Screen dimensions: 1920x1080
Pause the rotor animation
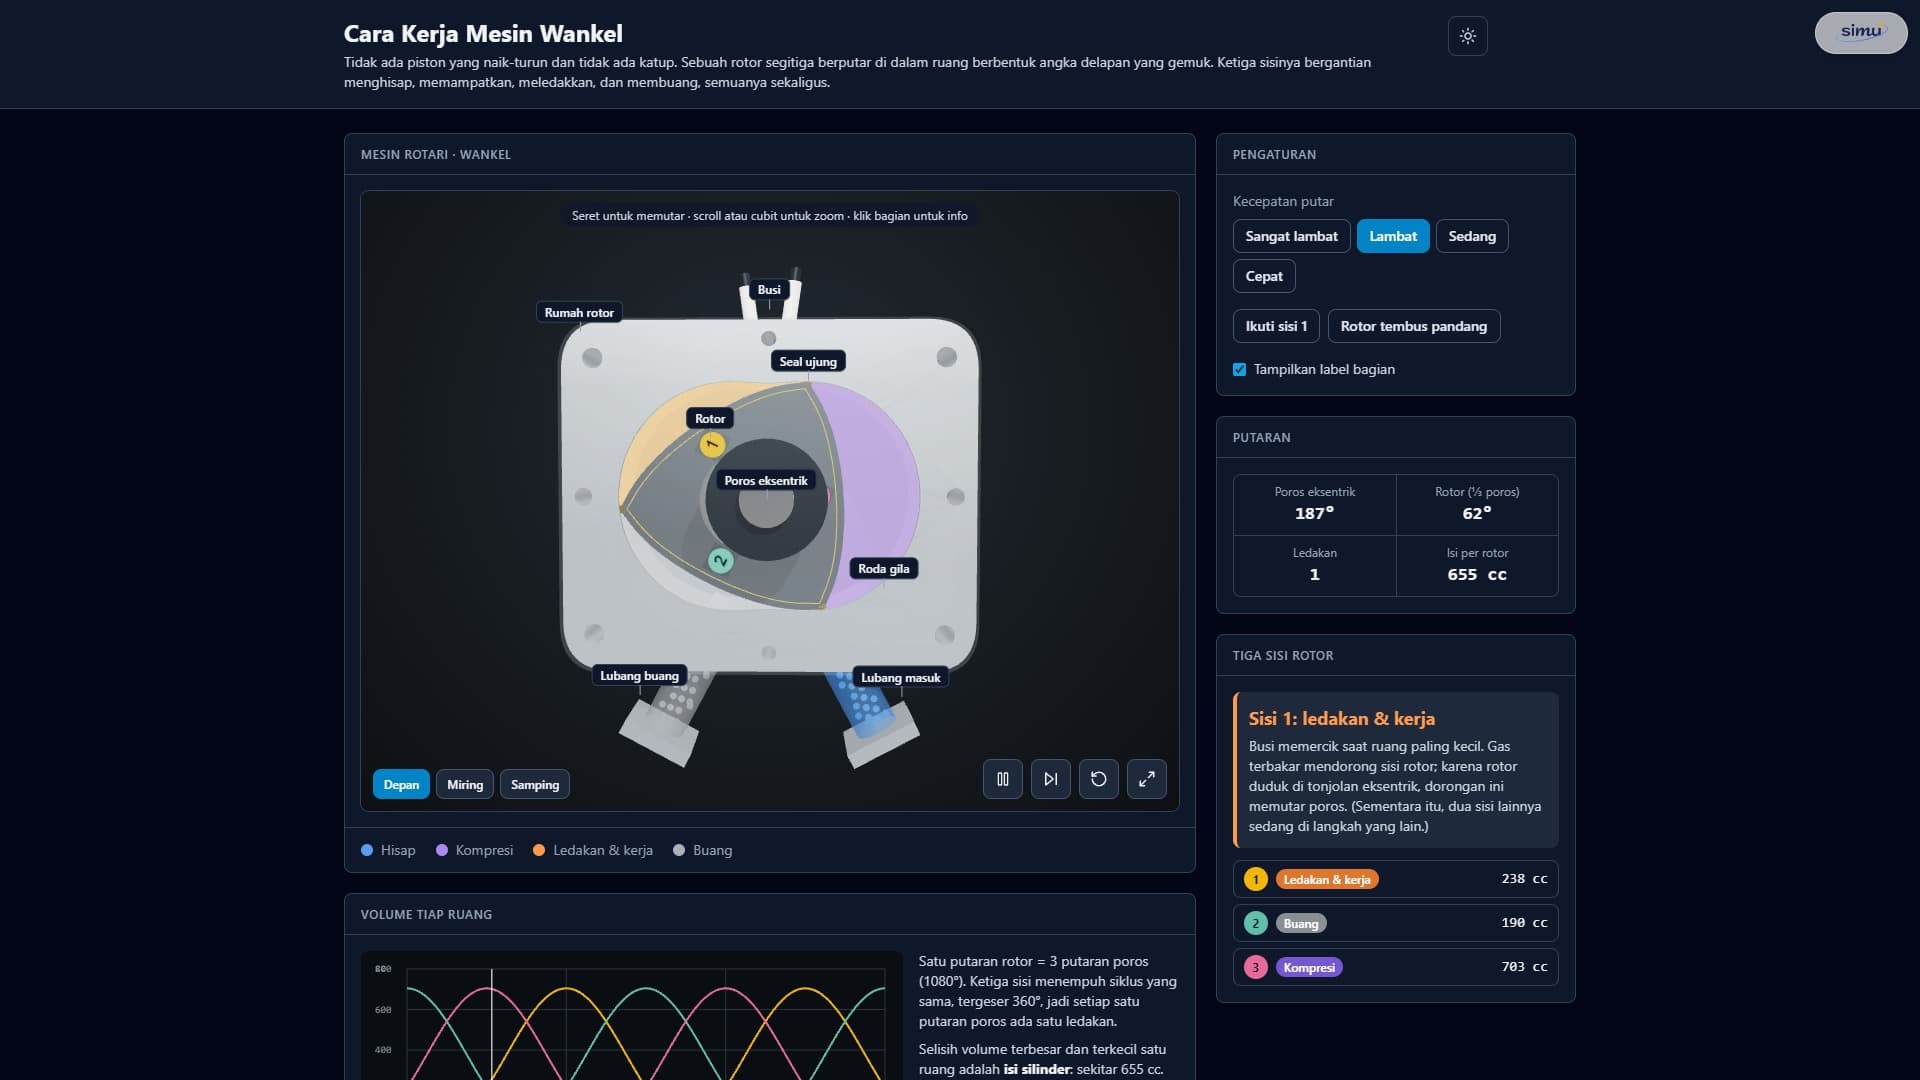tap(1002, 779)
